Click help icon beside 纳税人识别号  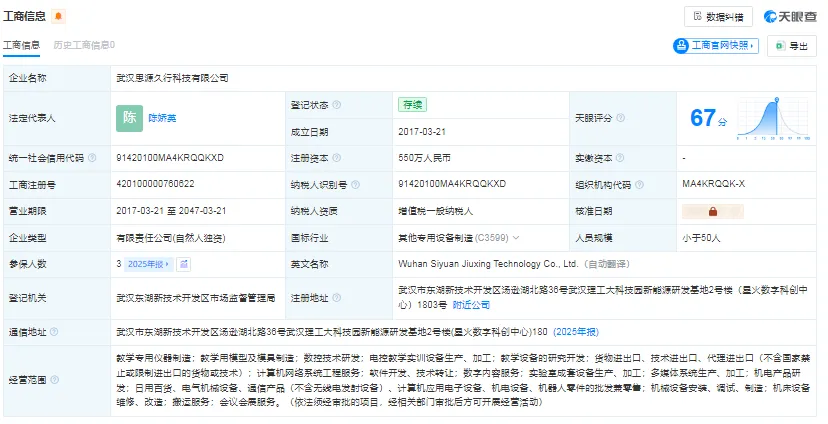[355, 185]
